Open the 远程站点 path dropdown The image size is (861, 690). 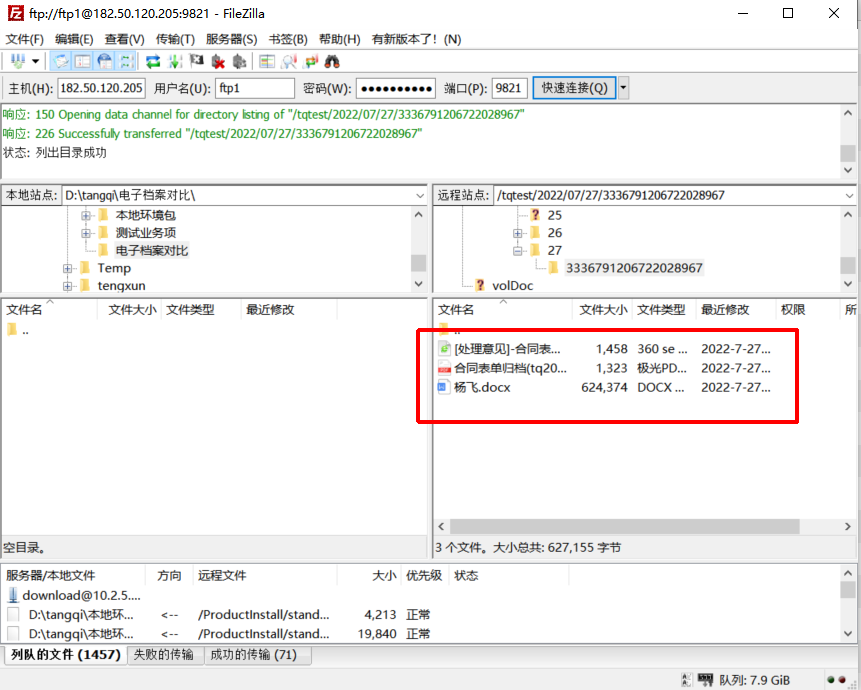pyautogui.click(x=849, y=195)
